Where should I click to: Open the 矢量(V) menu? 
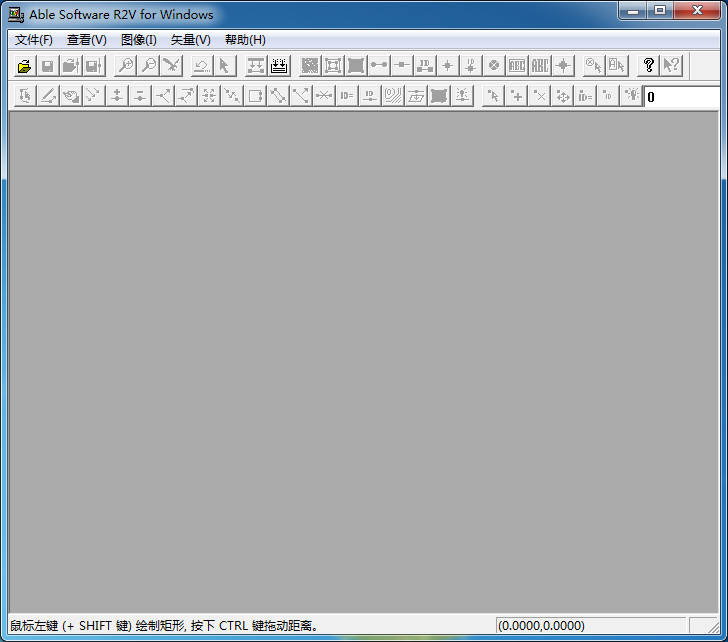pos(191,40)
